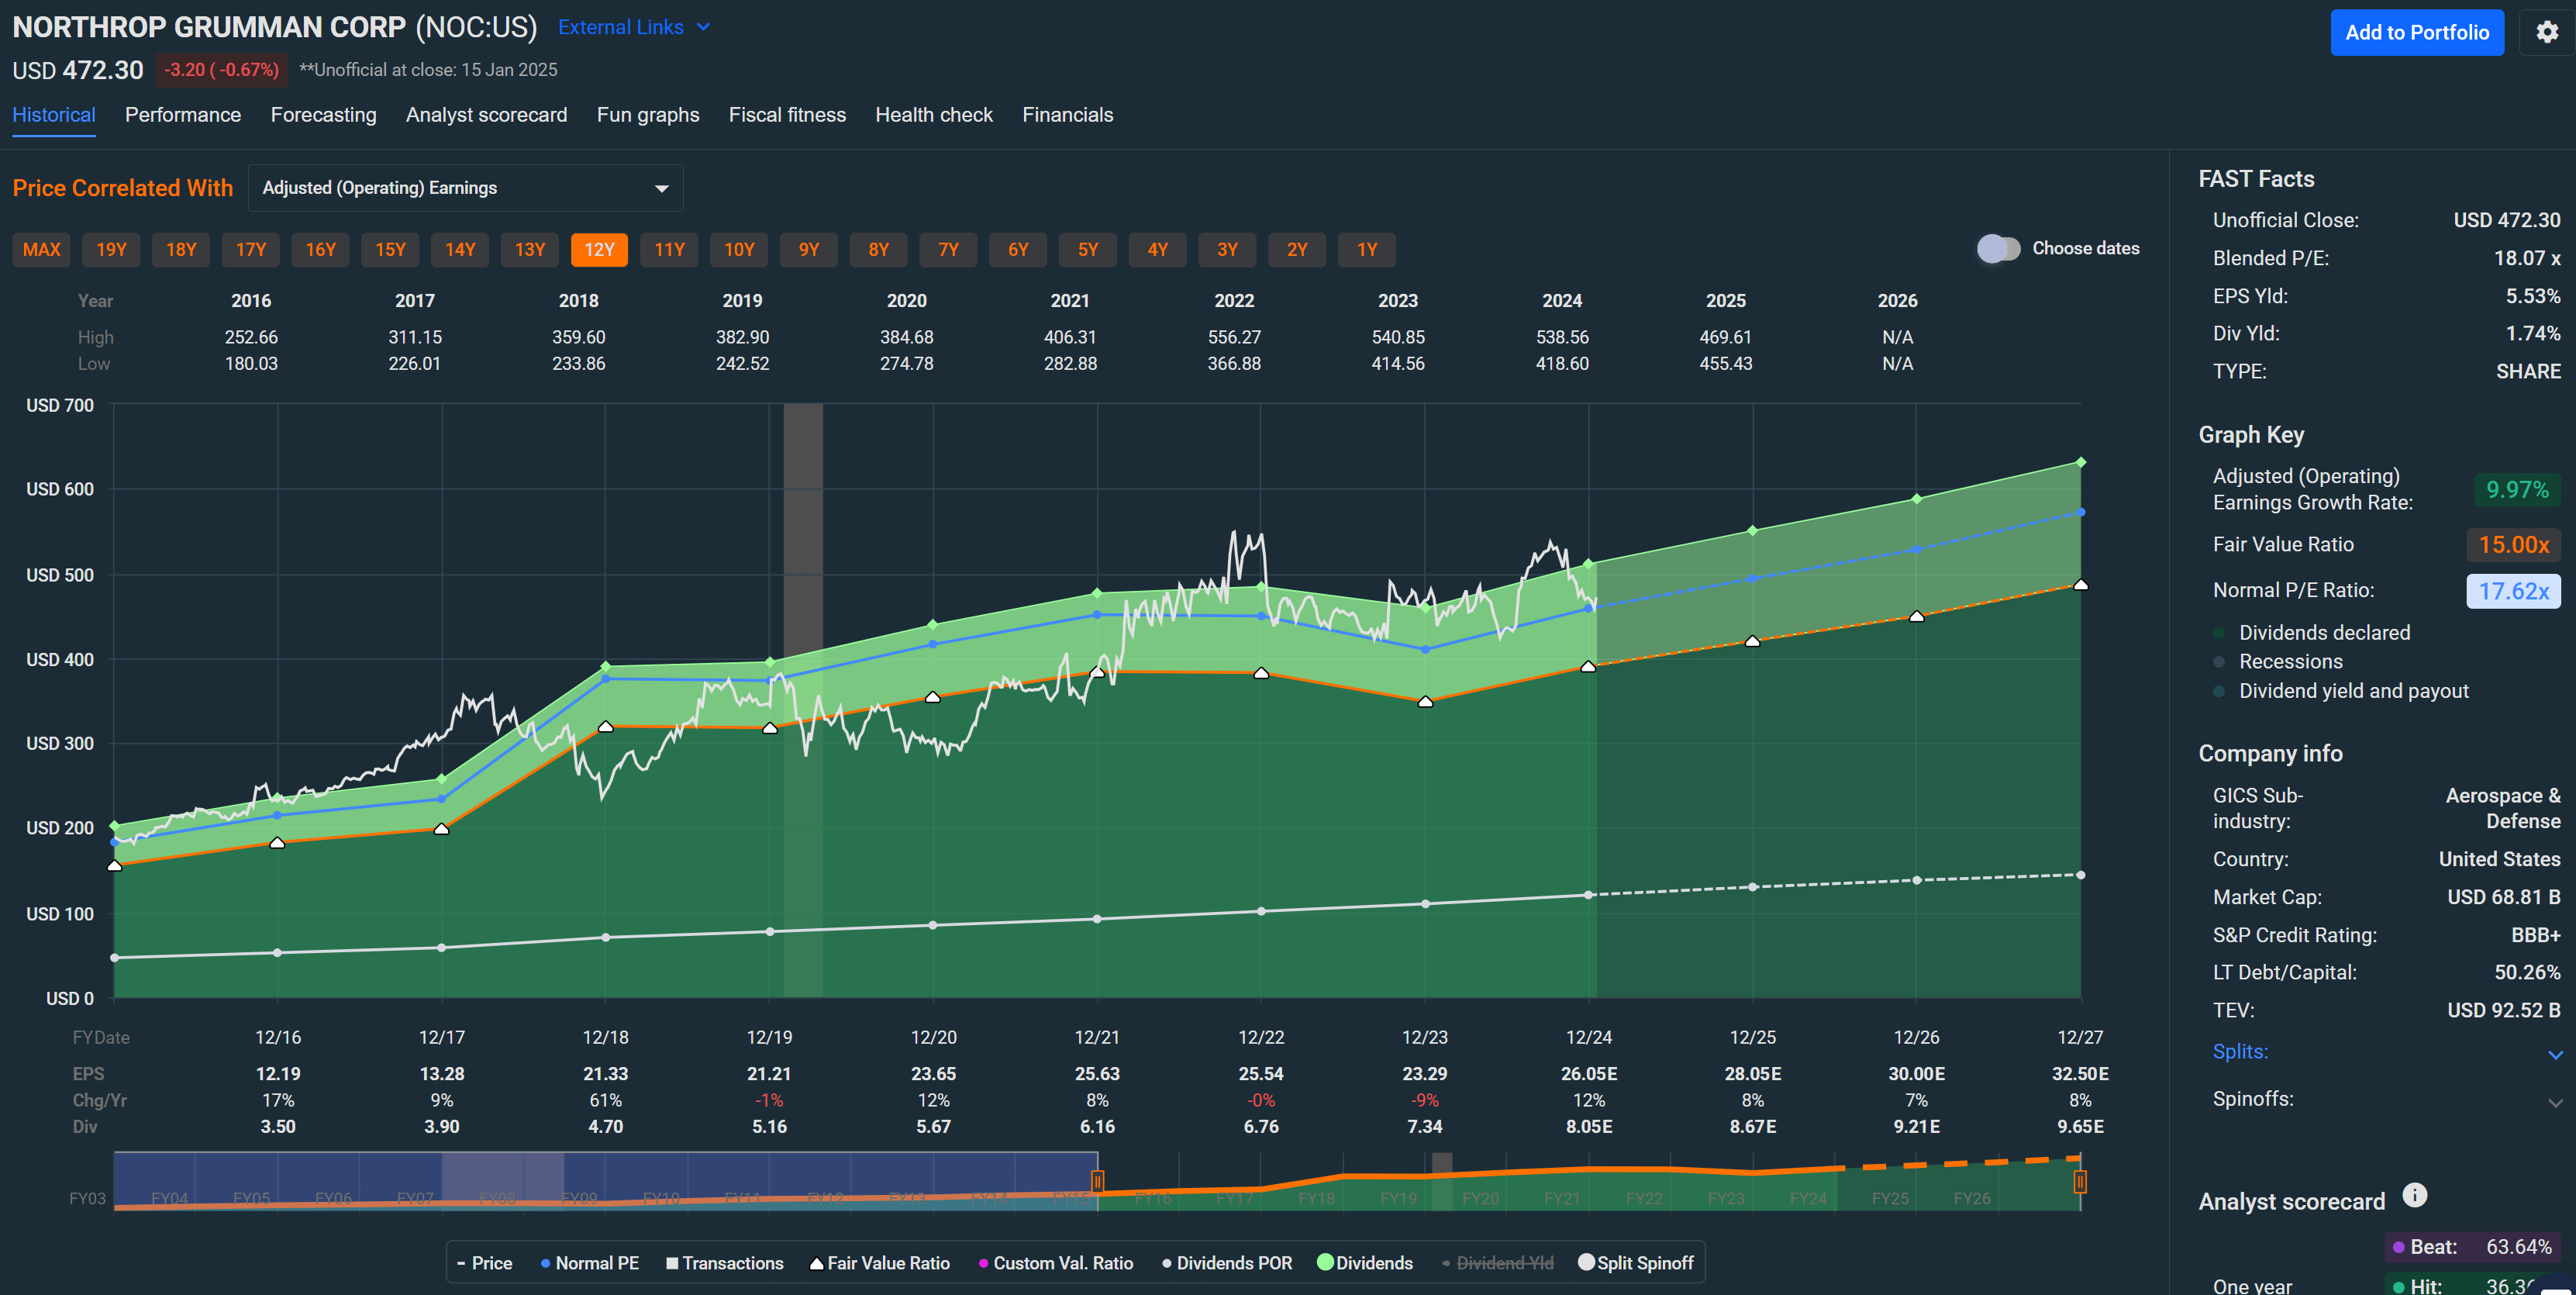Click the green Dividends legend dot
The width and height of the screenshot is (2576, 1295).
click(x=1326, y=1262)
